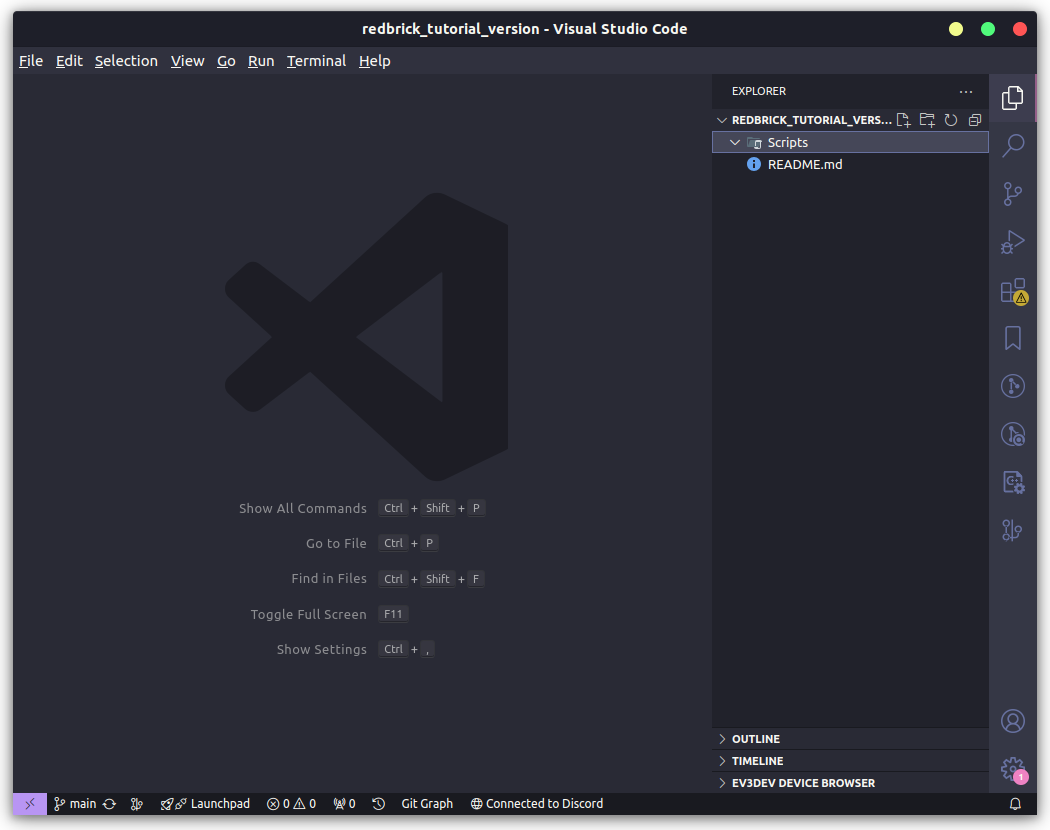
Task: Open the Edit menu
Action: (x=69, y=61)
